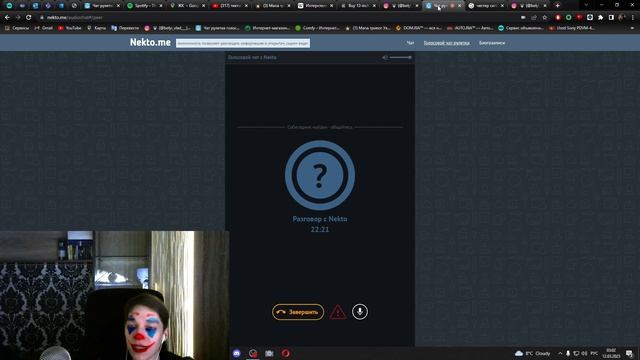
Task: Go back with the browser back arrow
Action: pyautogui.click(x=7, y=18)
